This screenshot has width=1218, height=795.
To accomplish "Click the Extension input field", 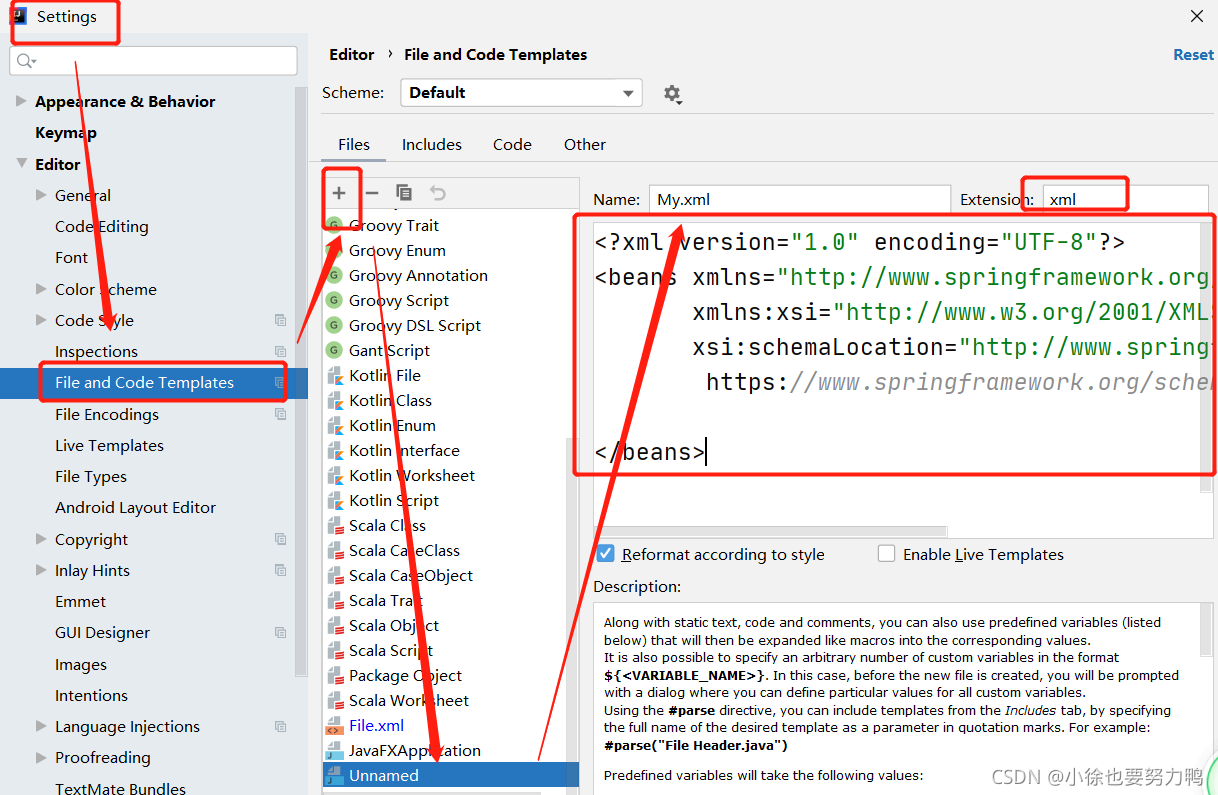I will (x=1126, y=199).
